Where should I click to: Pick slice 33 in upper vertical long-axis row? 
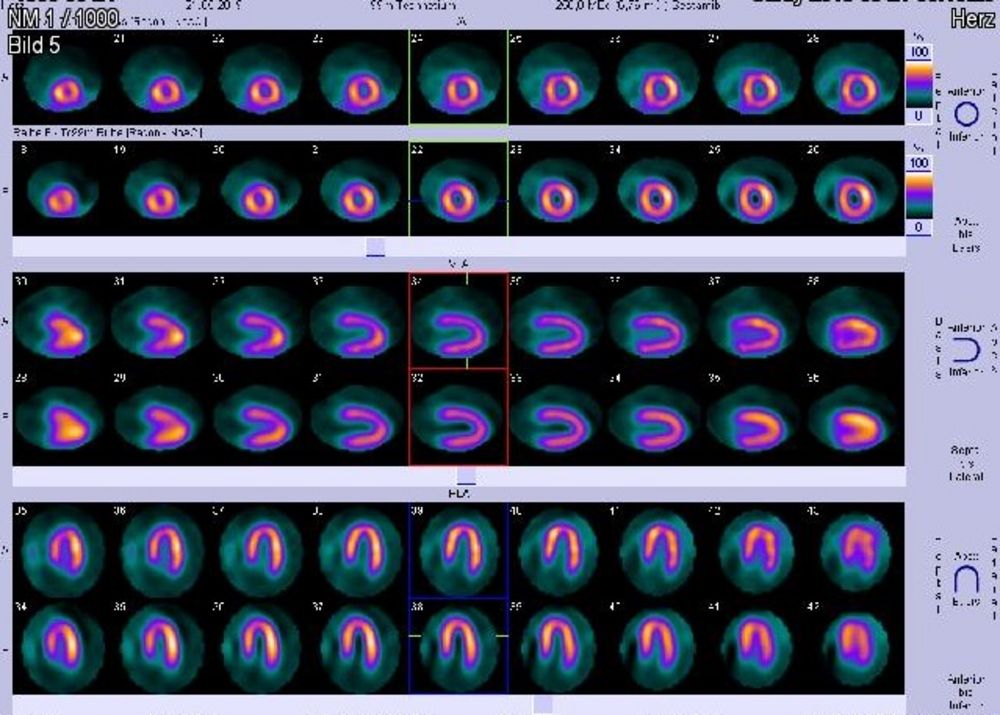(360, 321)
